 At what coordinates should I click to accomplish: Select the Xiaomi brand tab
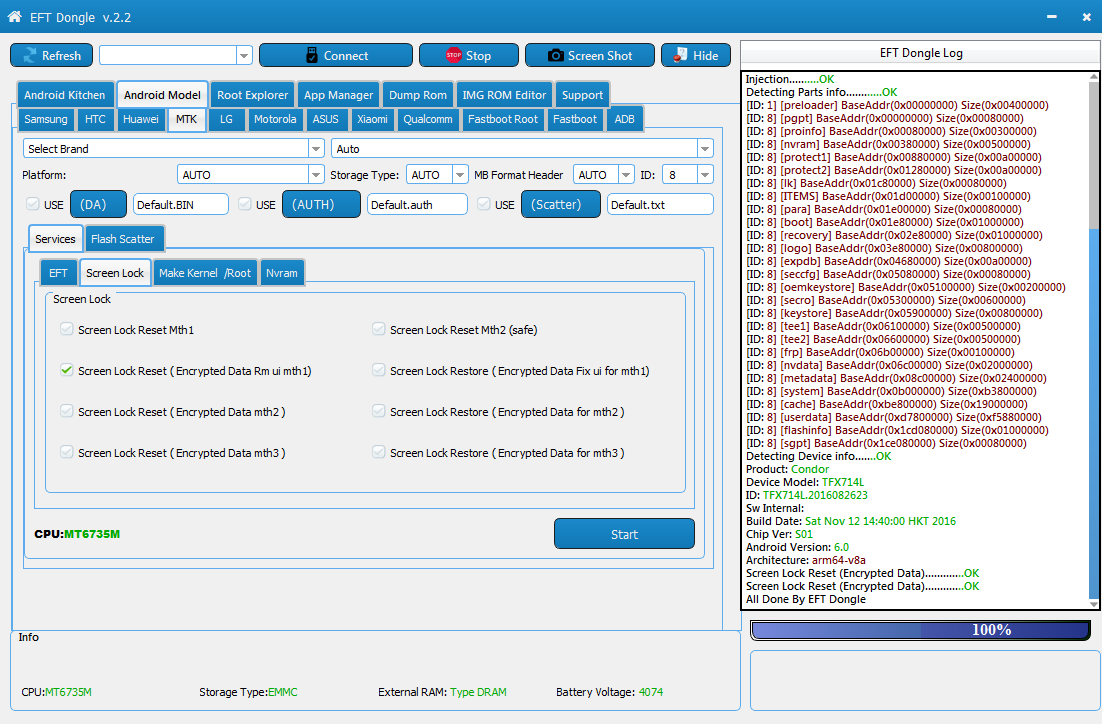[x=372, y=119]
